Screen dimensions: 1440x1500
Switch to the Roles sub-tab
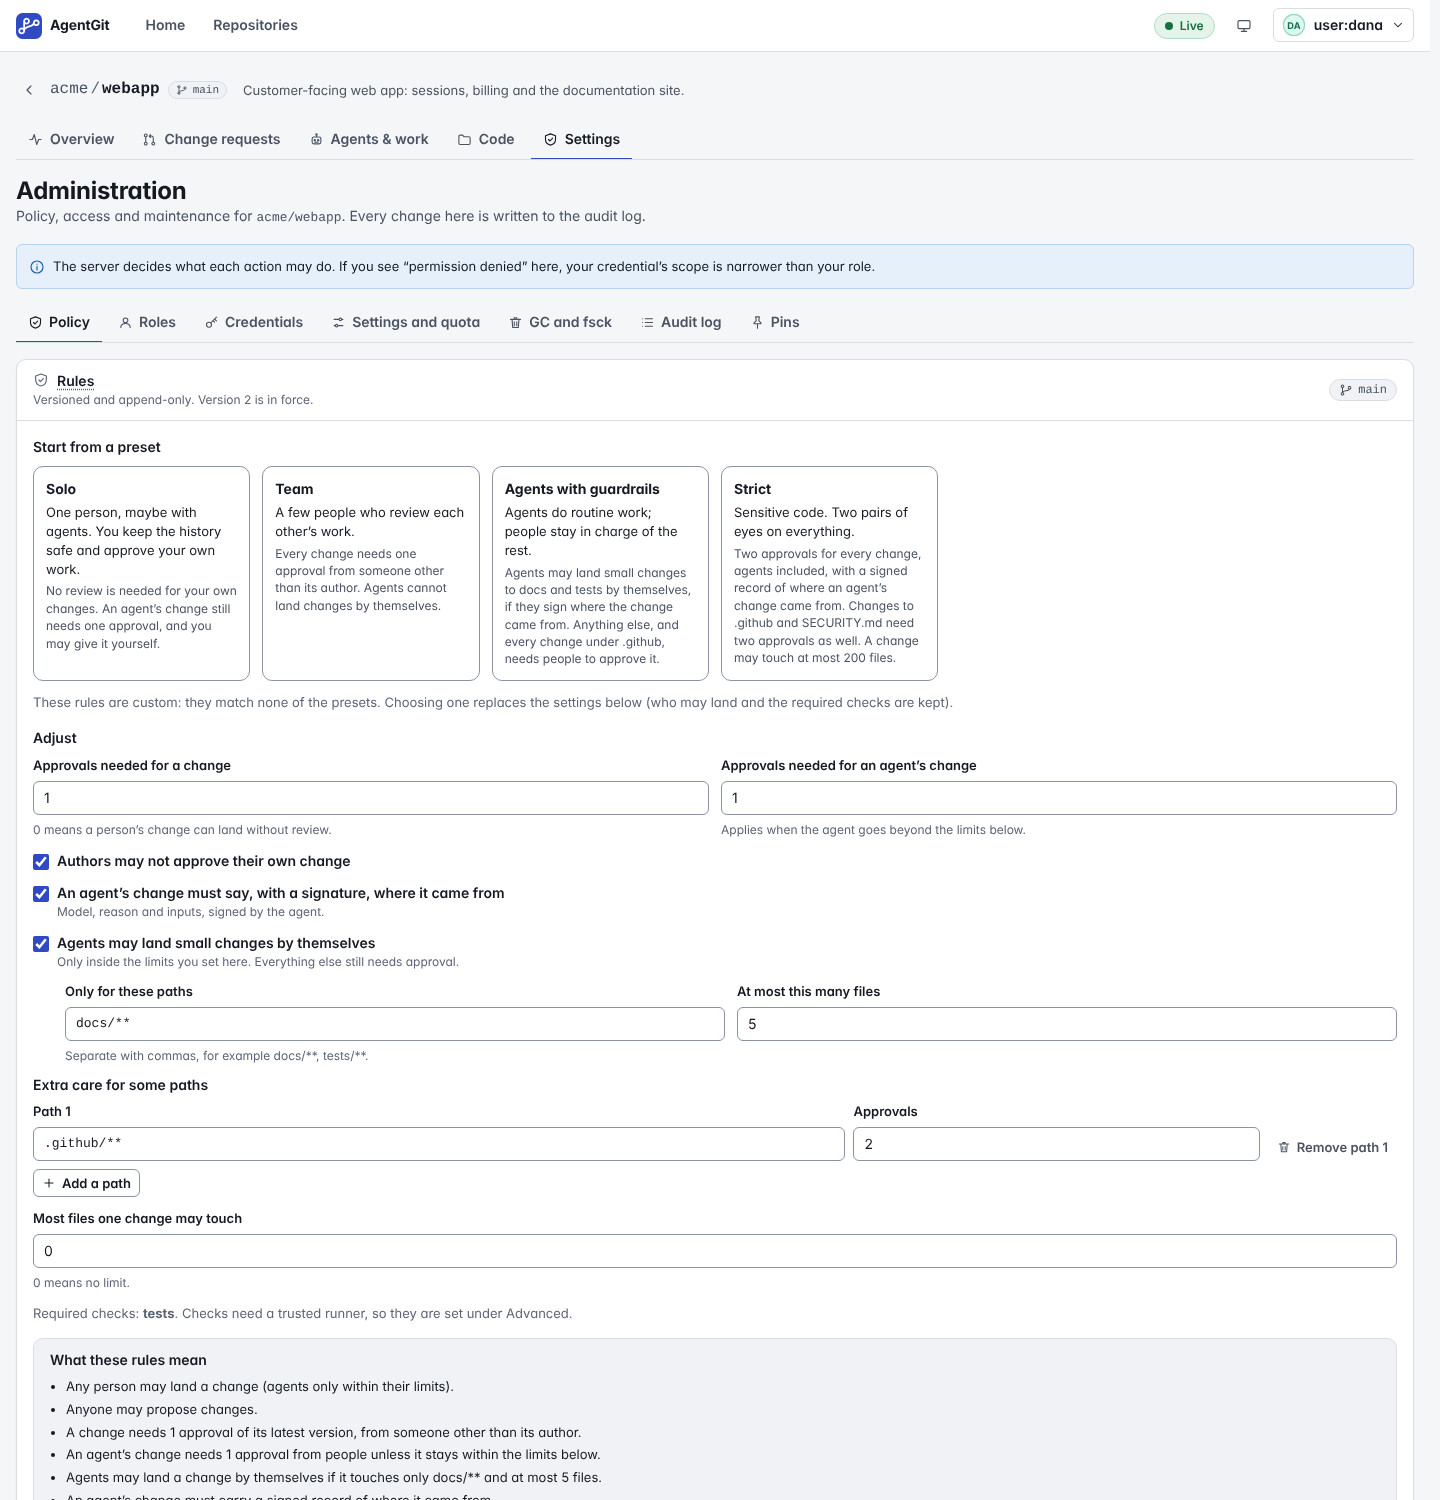pyautogui.click(x=148, y=323)
